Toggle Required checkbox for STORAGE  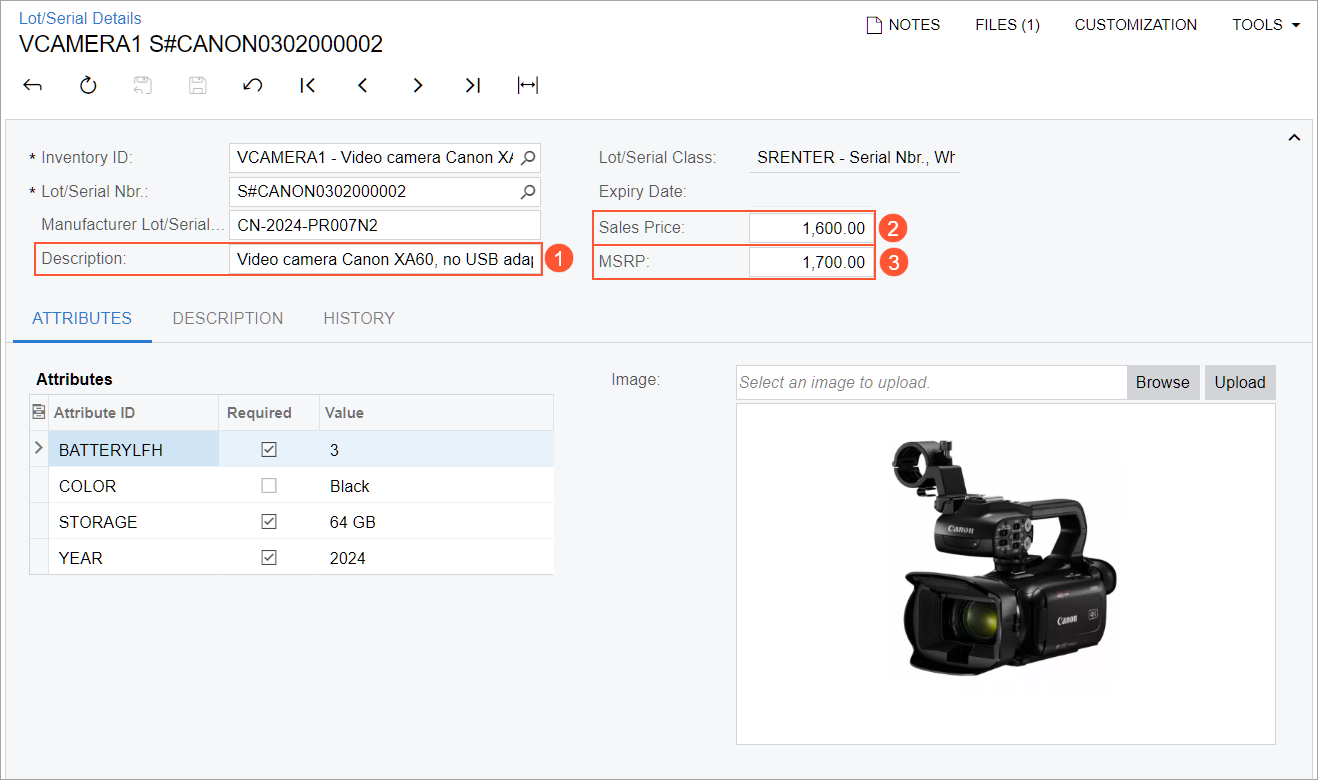(x=268, y=522)
